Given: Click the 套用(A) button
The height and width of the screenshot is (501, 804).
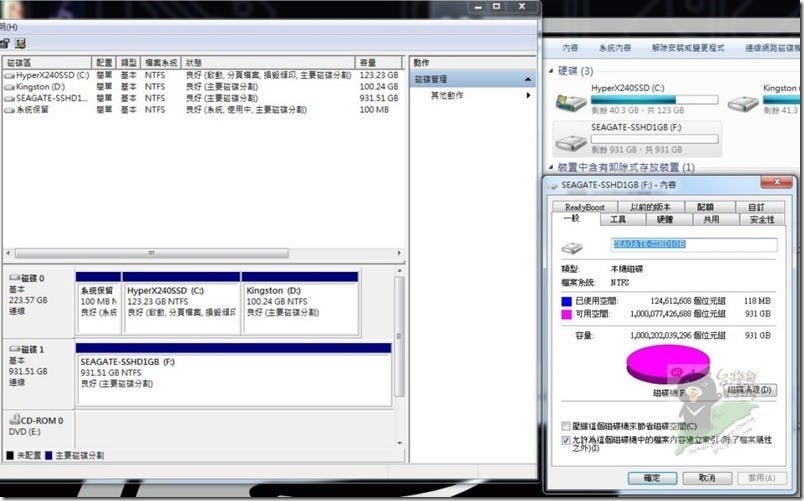Looking at the screenshot, I should tap(761, 477).
